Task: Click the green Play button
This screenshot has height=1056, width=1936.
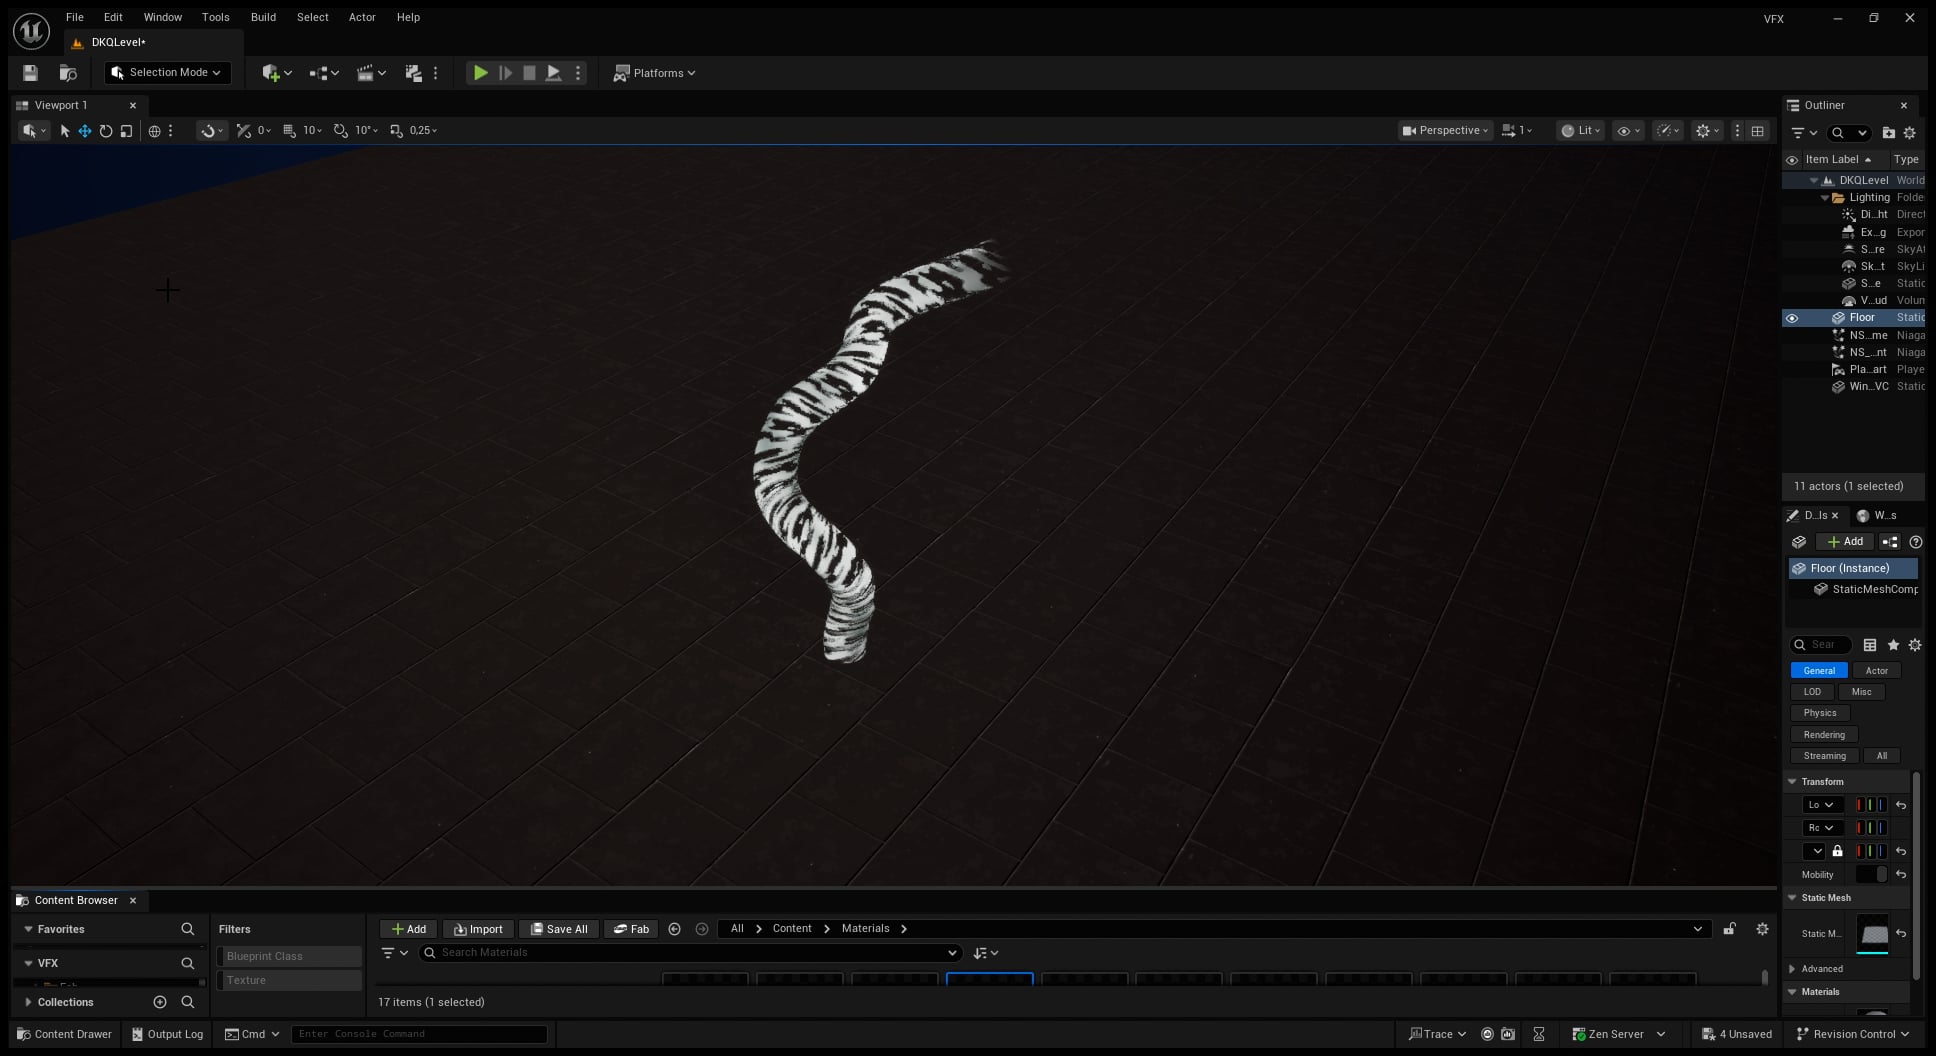Action: coord(480,73)
